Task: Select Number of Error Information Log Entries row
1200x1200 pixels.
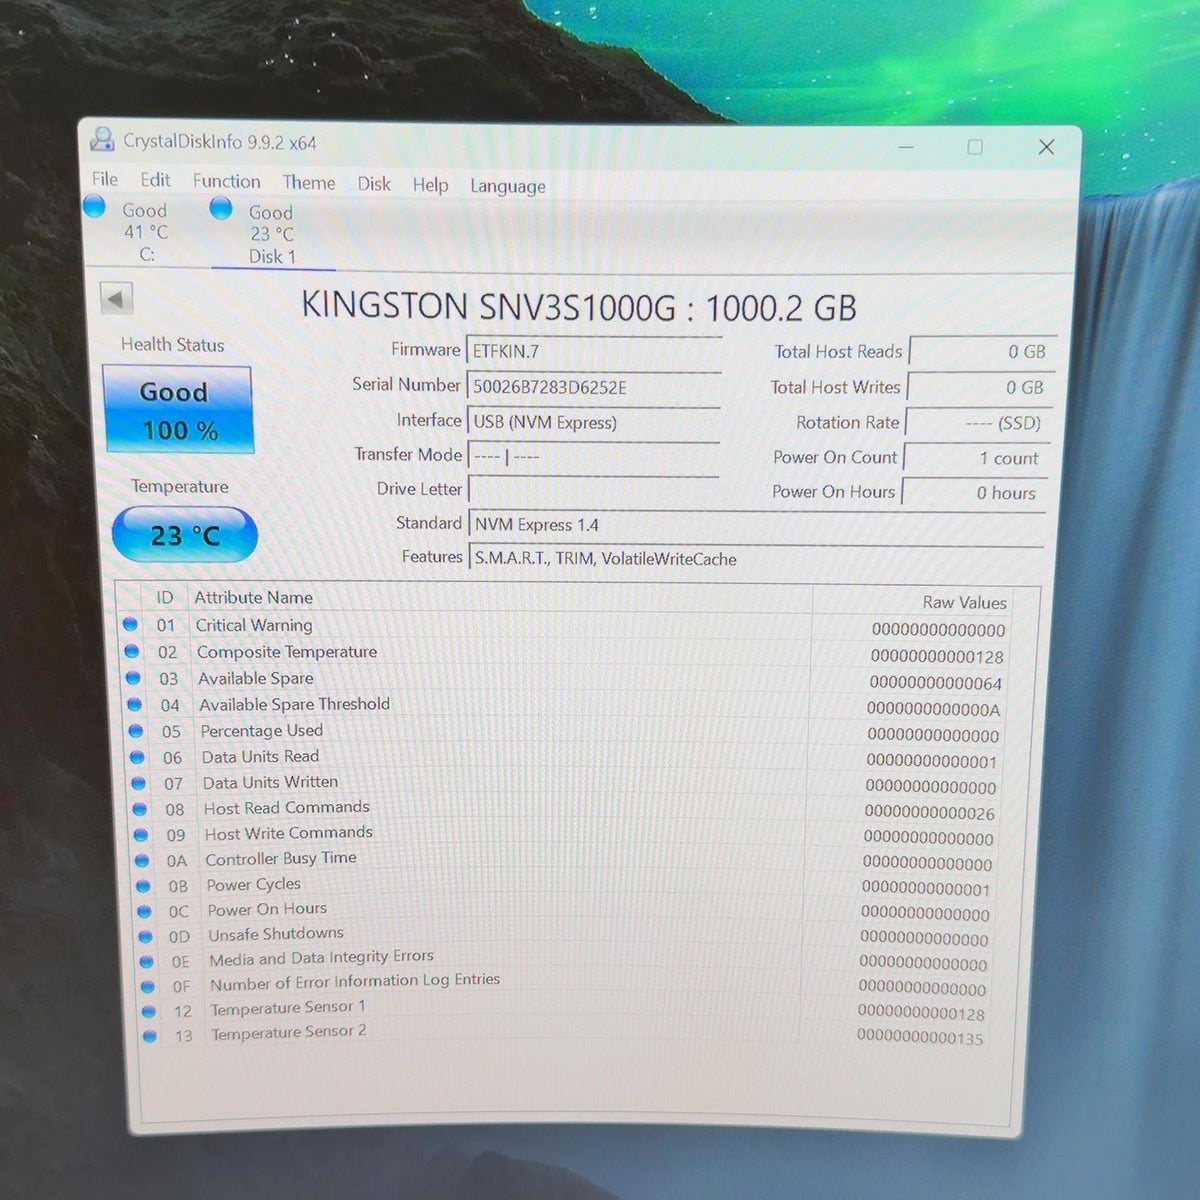Action: pyautogui.click(x=567, y=986)
